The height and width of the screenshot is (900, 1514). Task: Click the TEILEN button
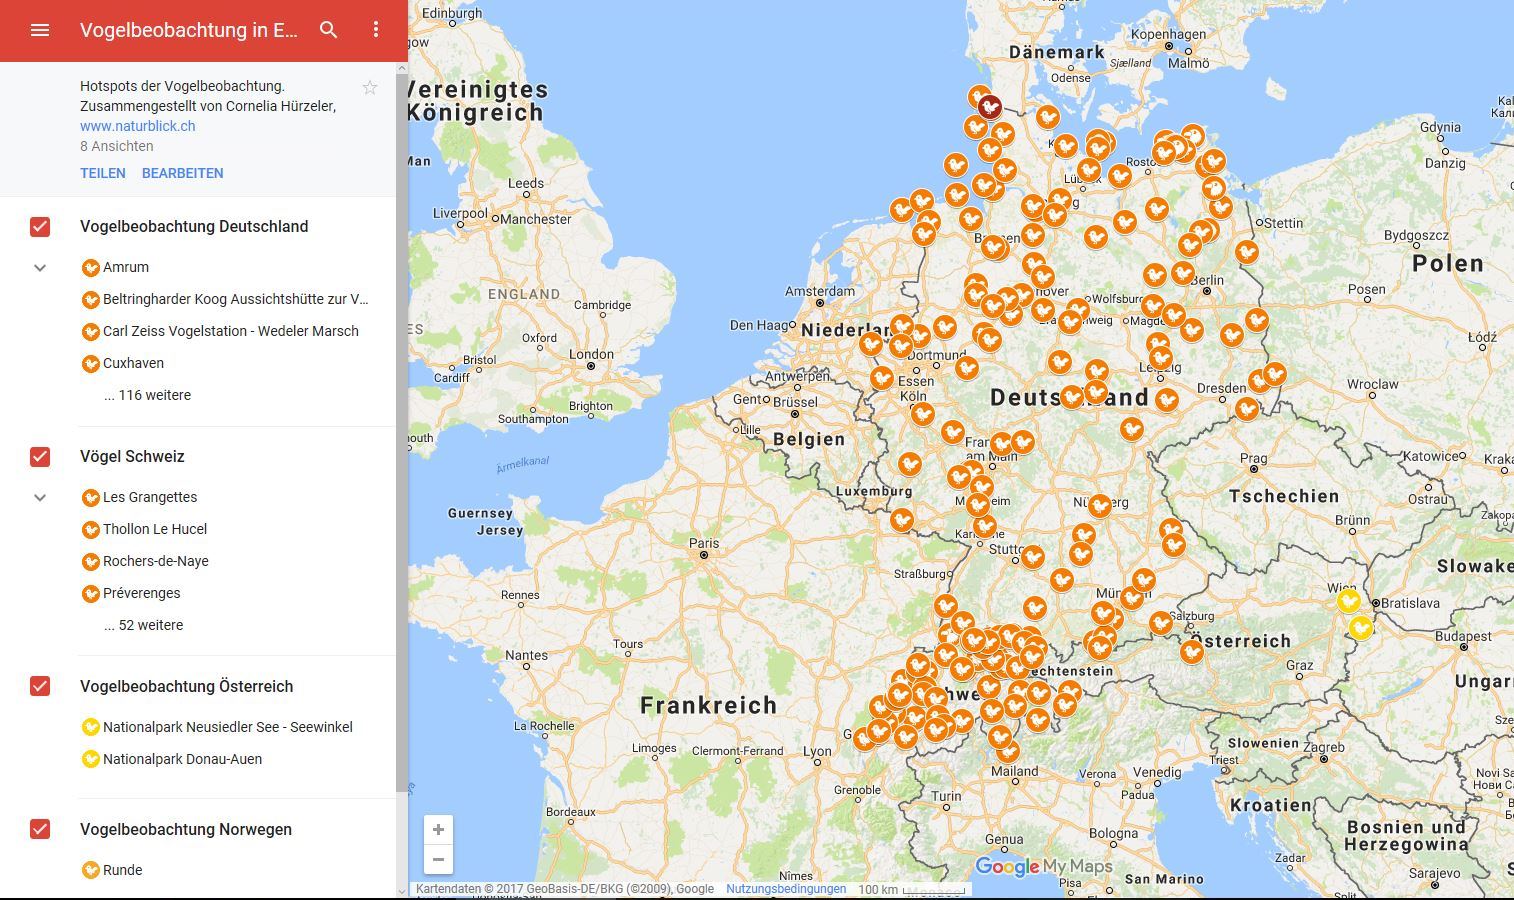click(103, 173)
